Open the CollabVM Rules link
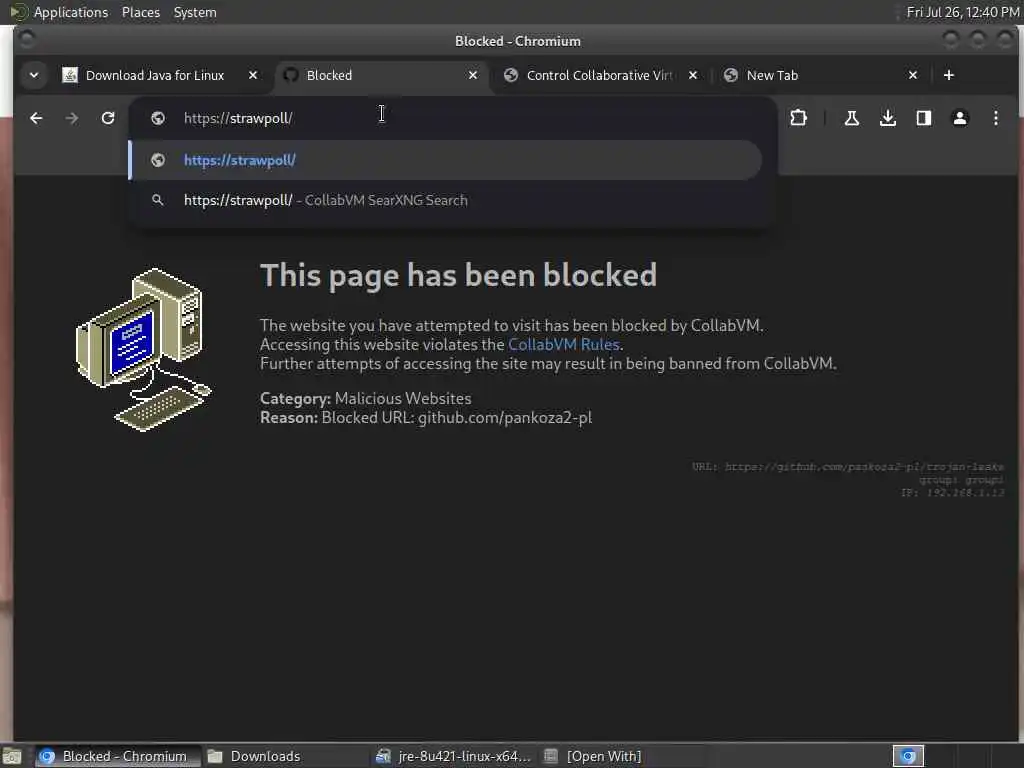This screenshot has height=768, width=1024. pos(564,344)
